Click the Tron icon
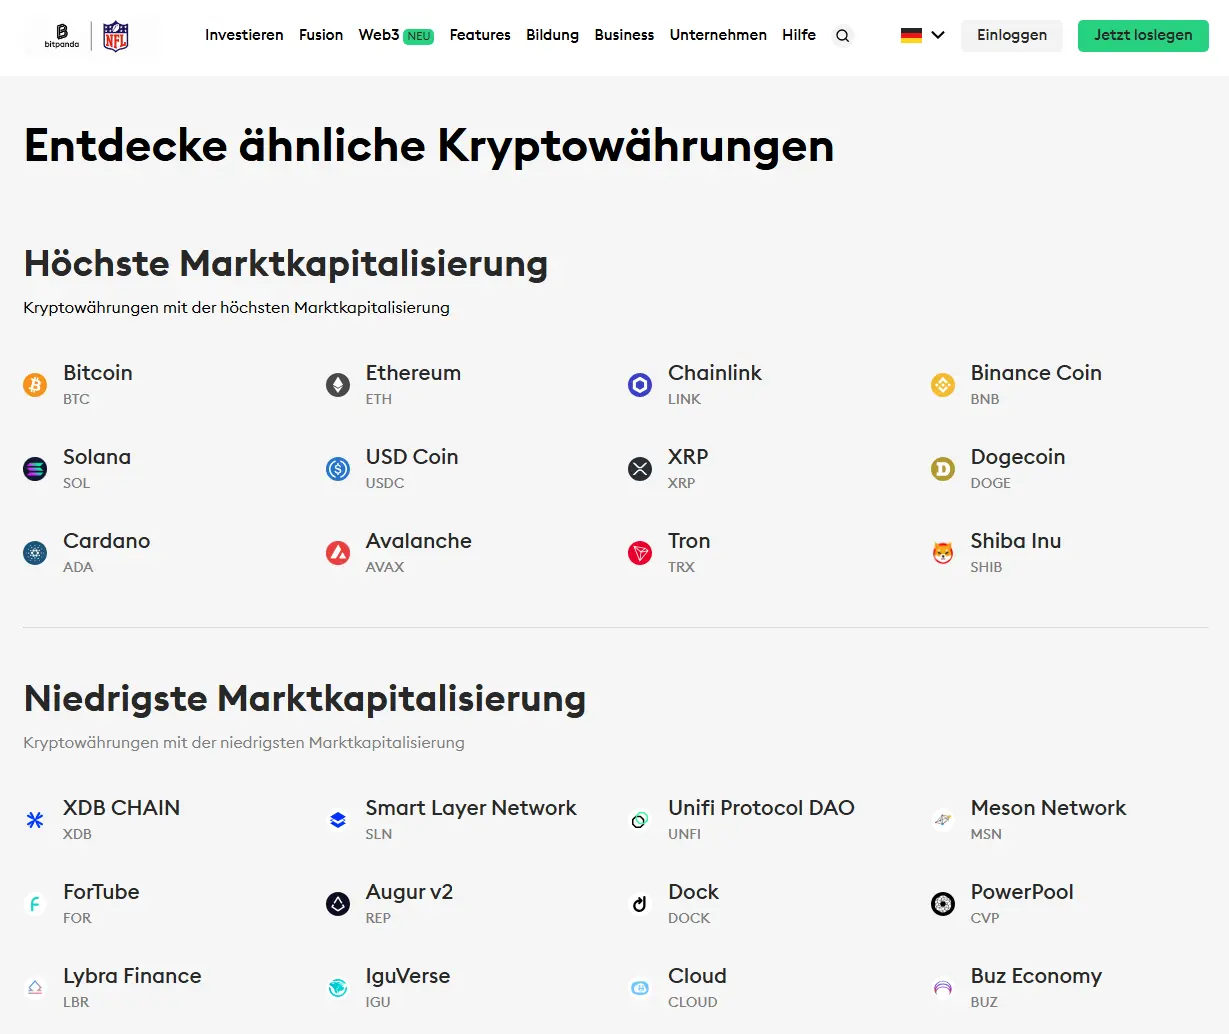1229x1034 pixels. [640, 552]
